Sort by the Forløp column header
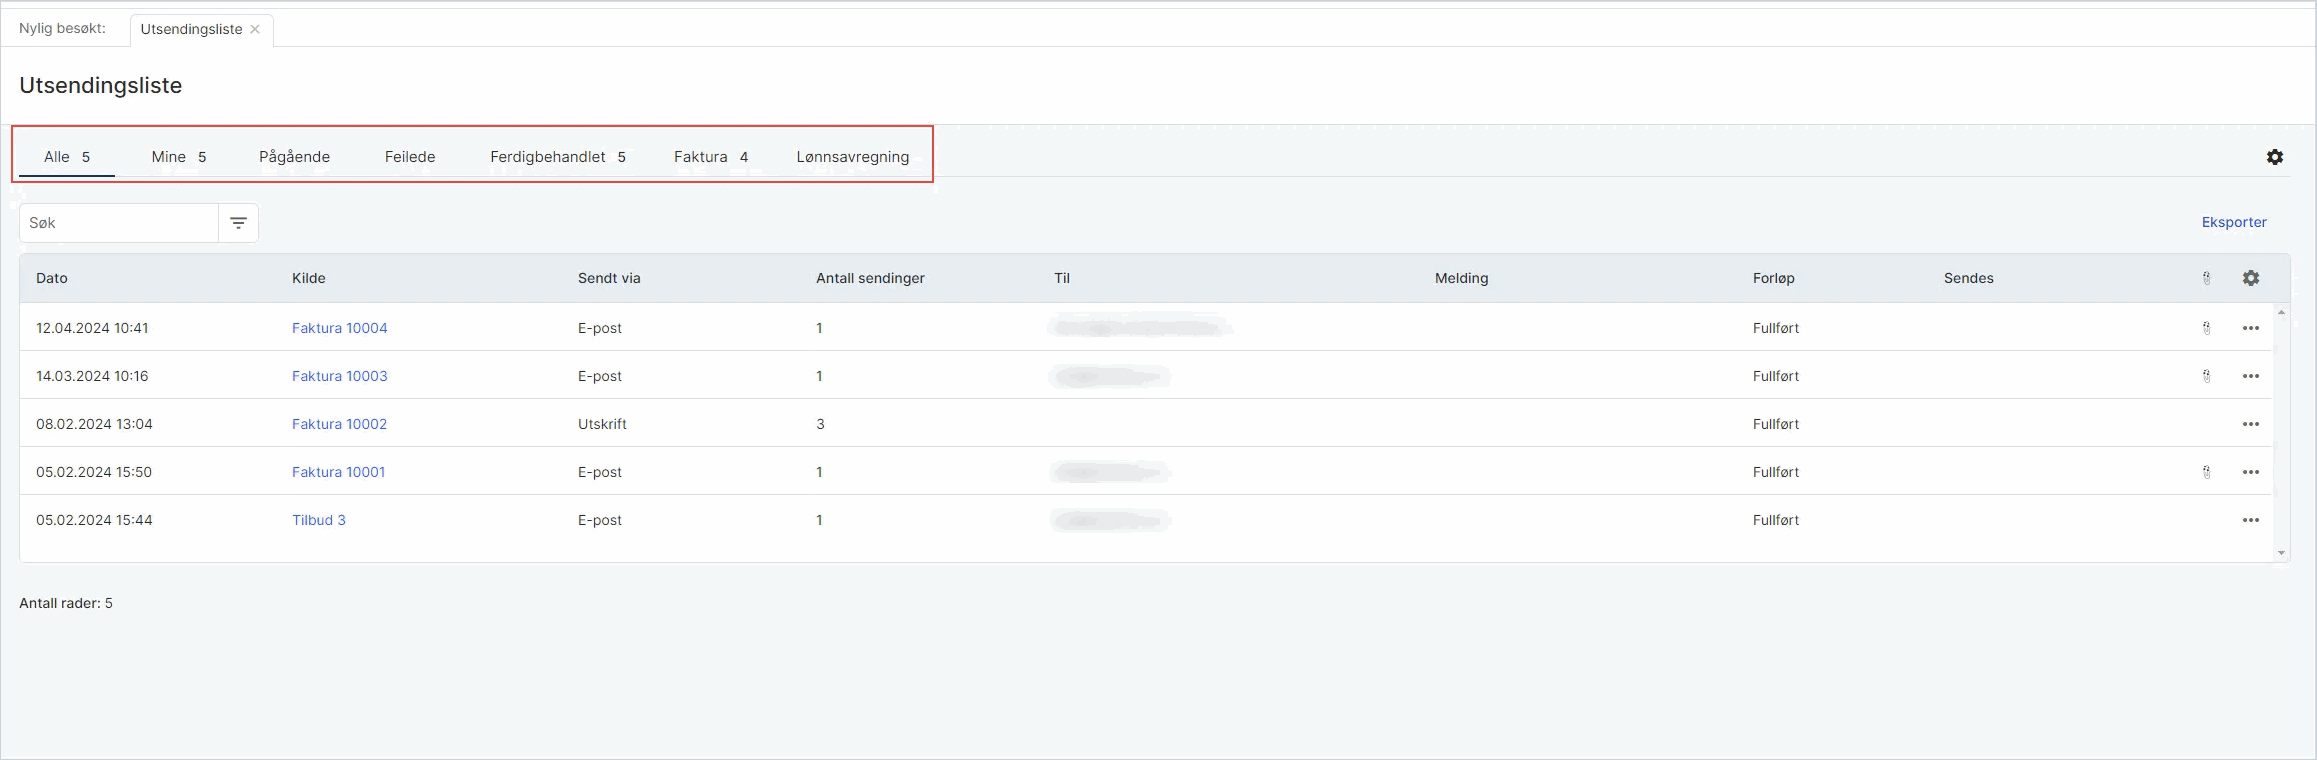The width and height of the screenshot is (2317, 760). pyautogui.click(x=1774, y=278)
